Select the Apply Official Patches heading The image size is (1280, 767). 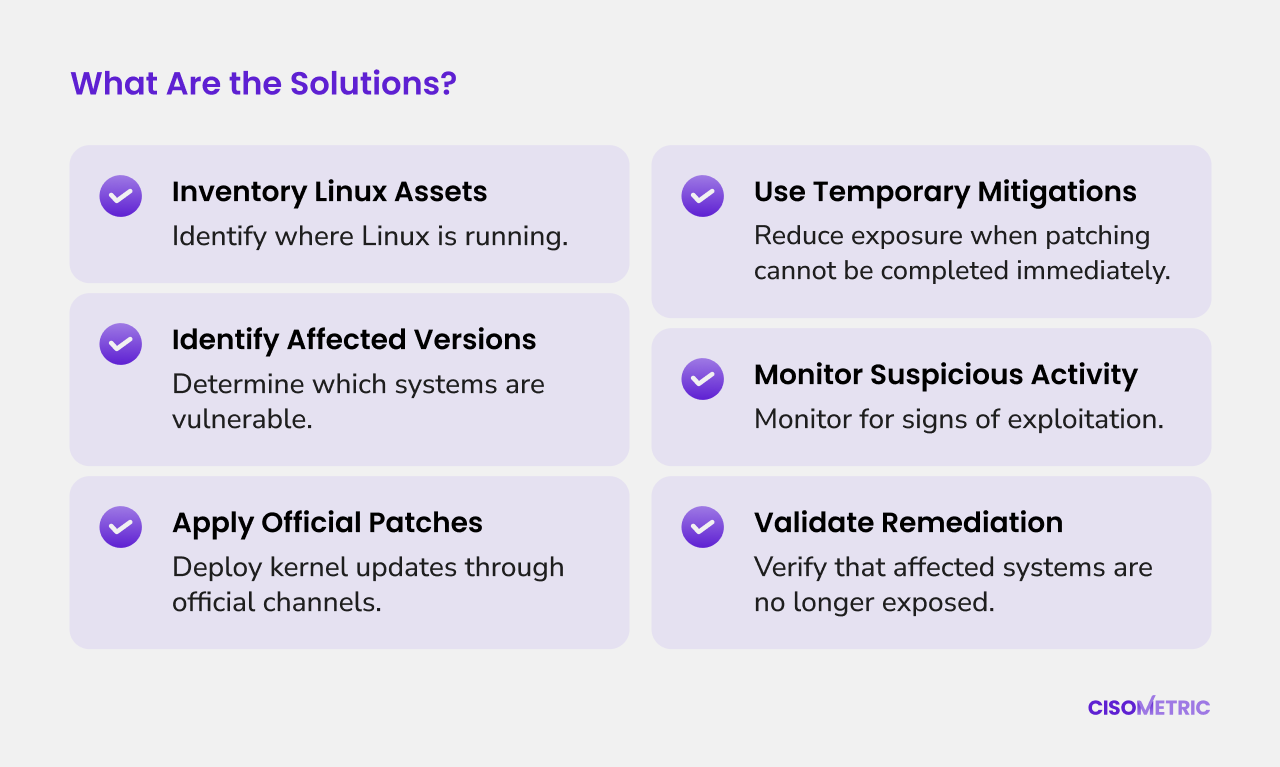coord(327,523)
